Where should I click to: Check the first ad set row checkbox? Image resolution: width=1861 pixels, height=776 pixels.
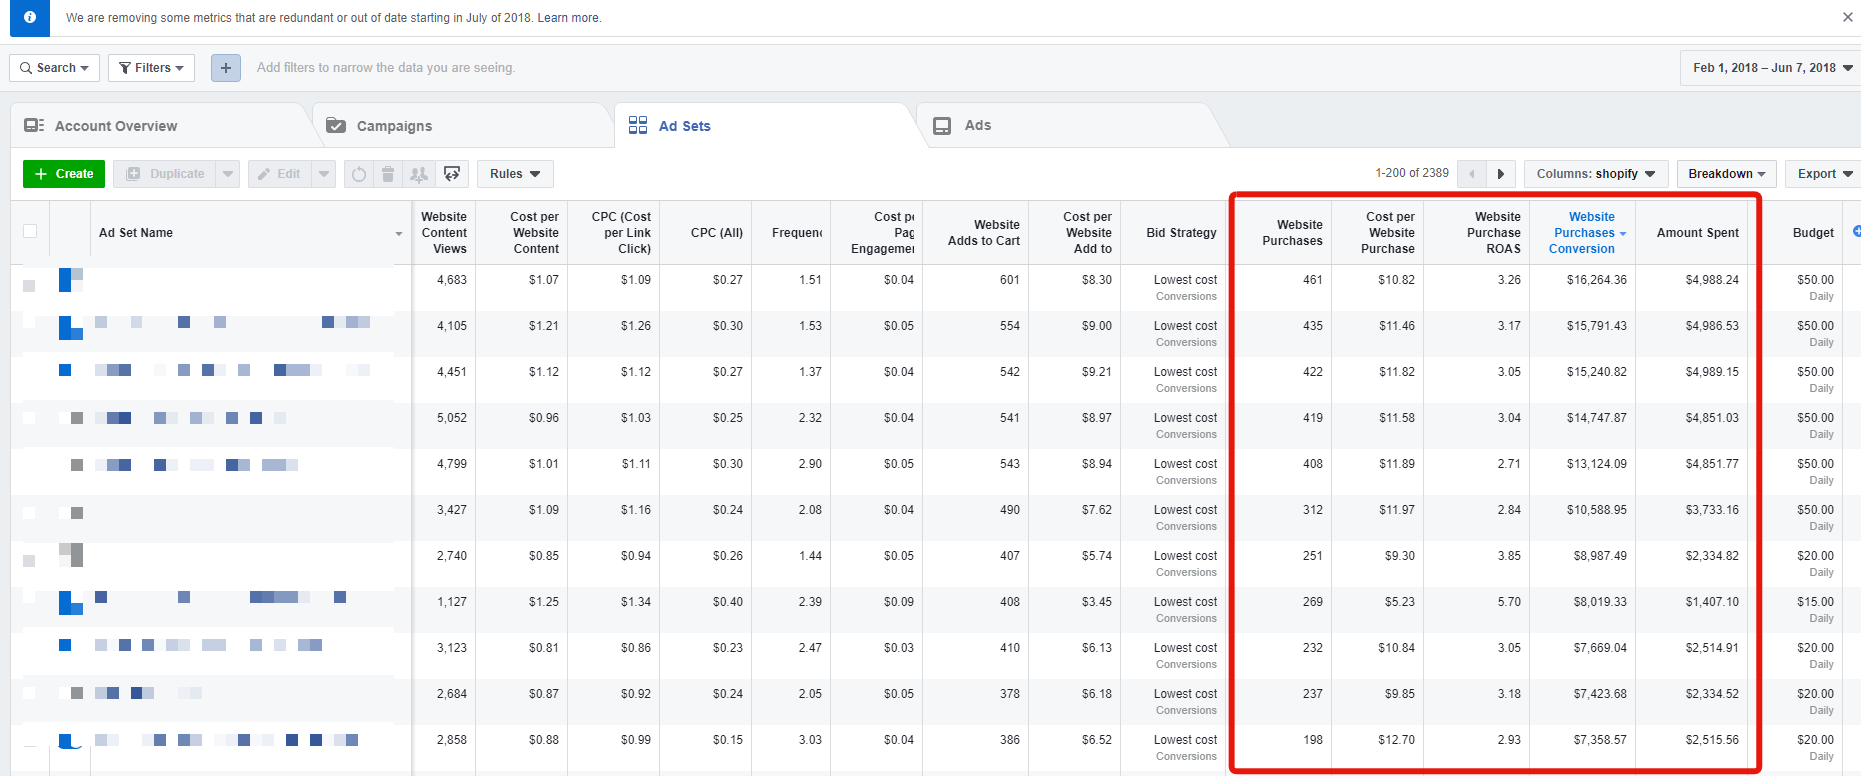coord(30,285)
